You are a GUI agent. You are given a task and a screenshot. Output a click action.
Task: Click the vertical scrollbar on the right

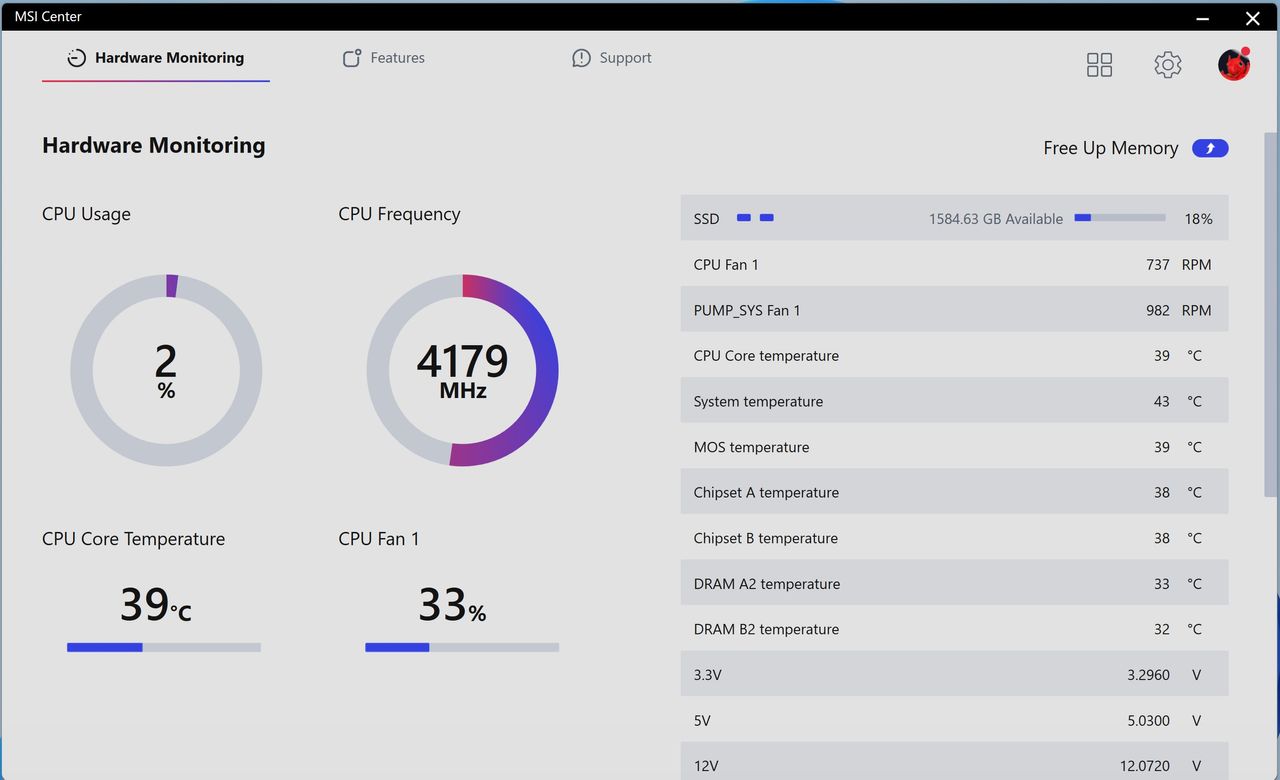1271,314
